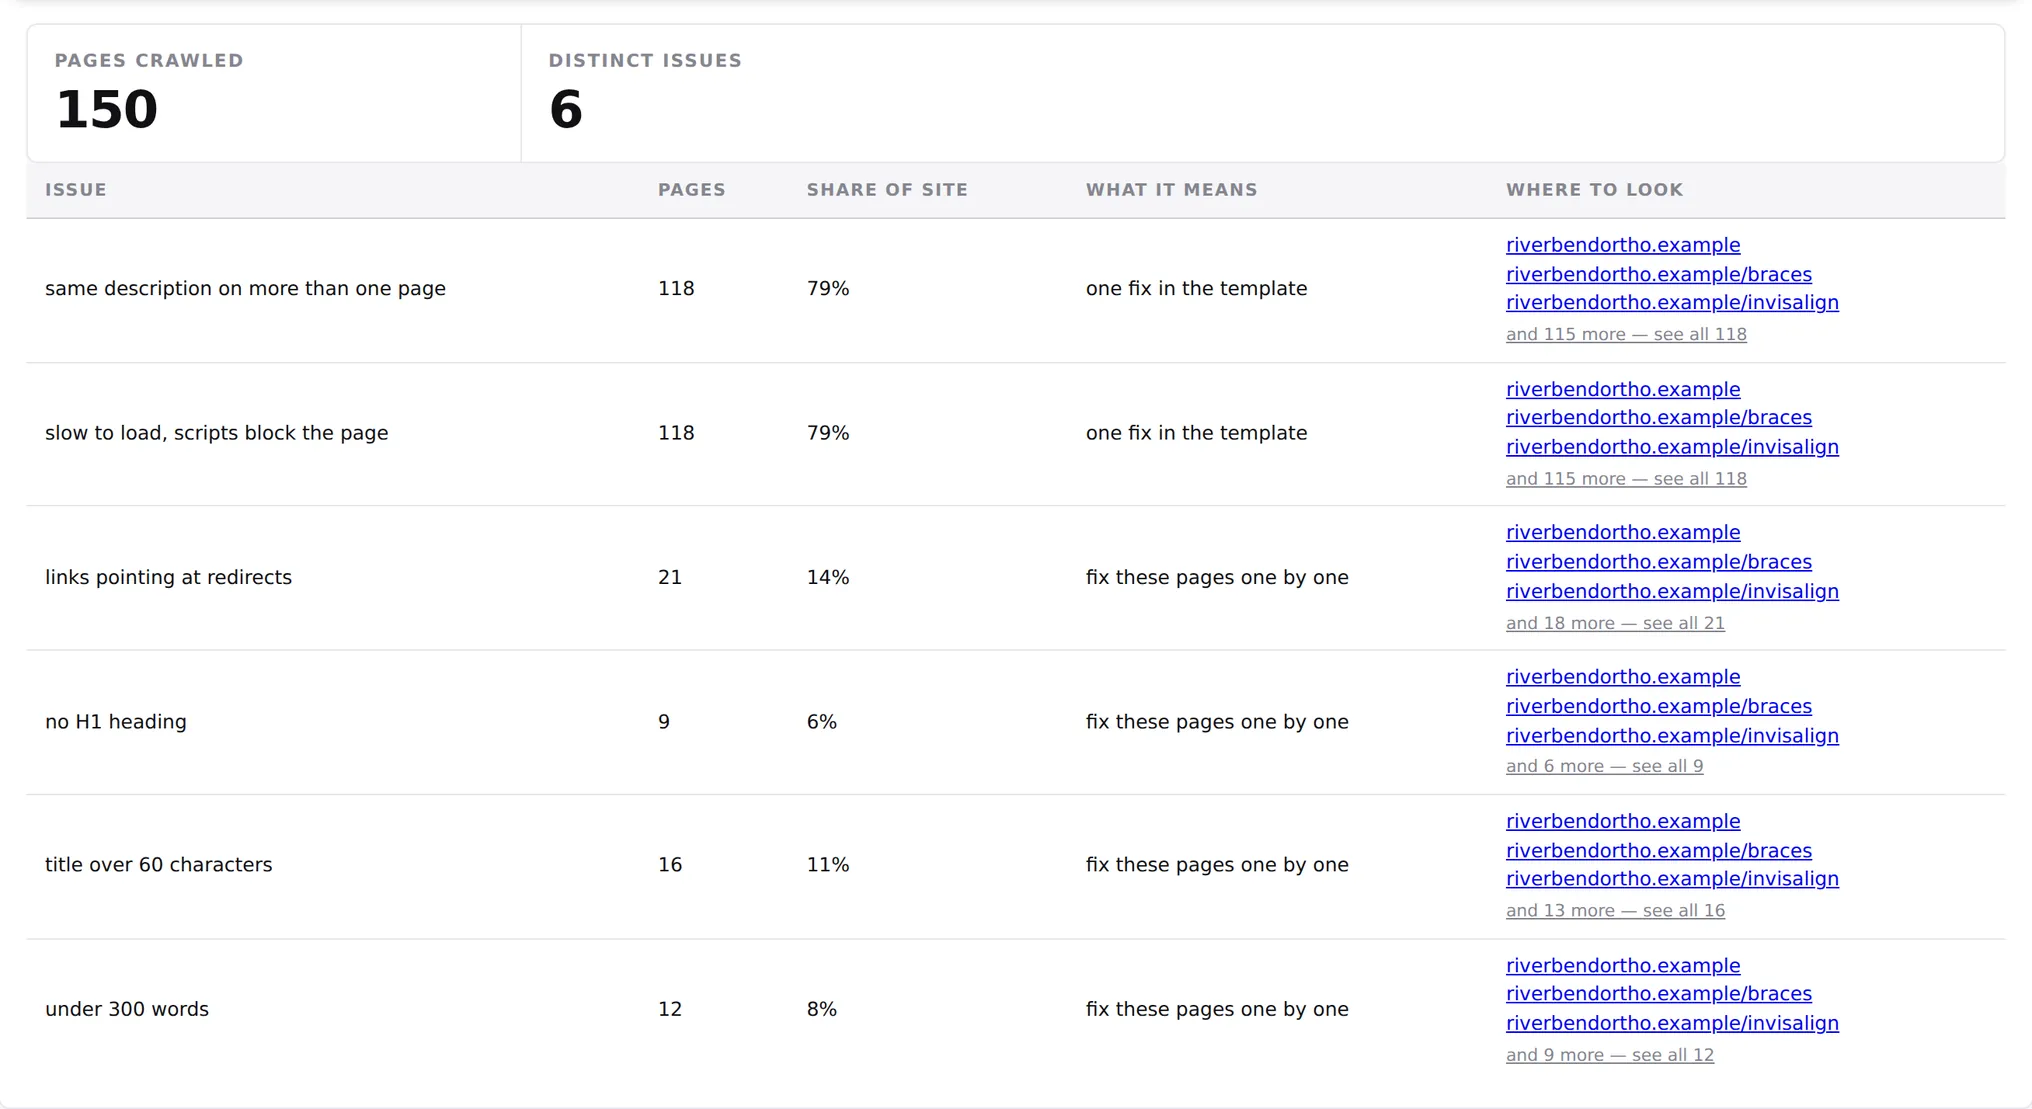Viewport: 2032px width, 1109px height.
Task: Select the 'under 300 words' issue text
Action: click(126, 1009)
